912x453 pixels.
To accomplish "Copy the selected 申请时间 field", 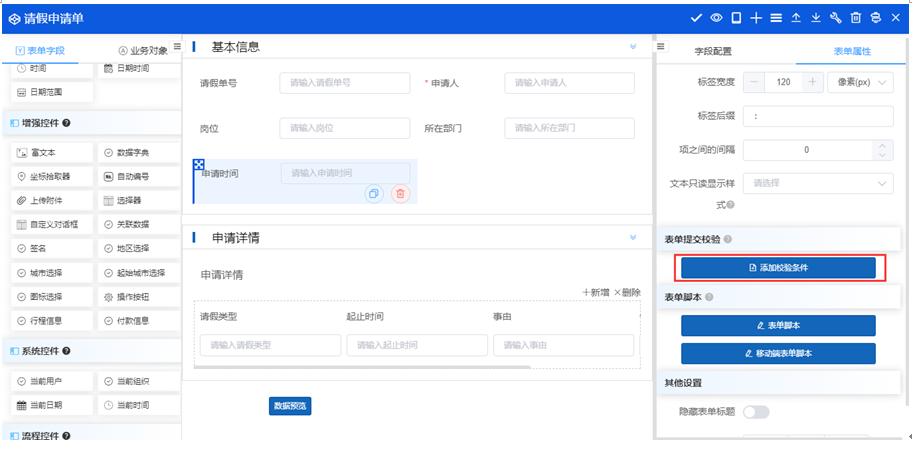I will [373, 194].
